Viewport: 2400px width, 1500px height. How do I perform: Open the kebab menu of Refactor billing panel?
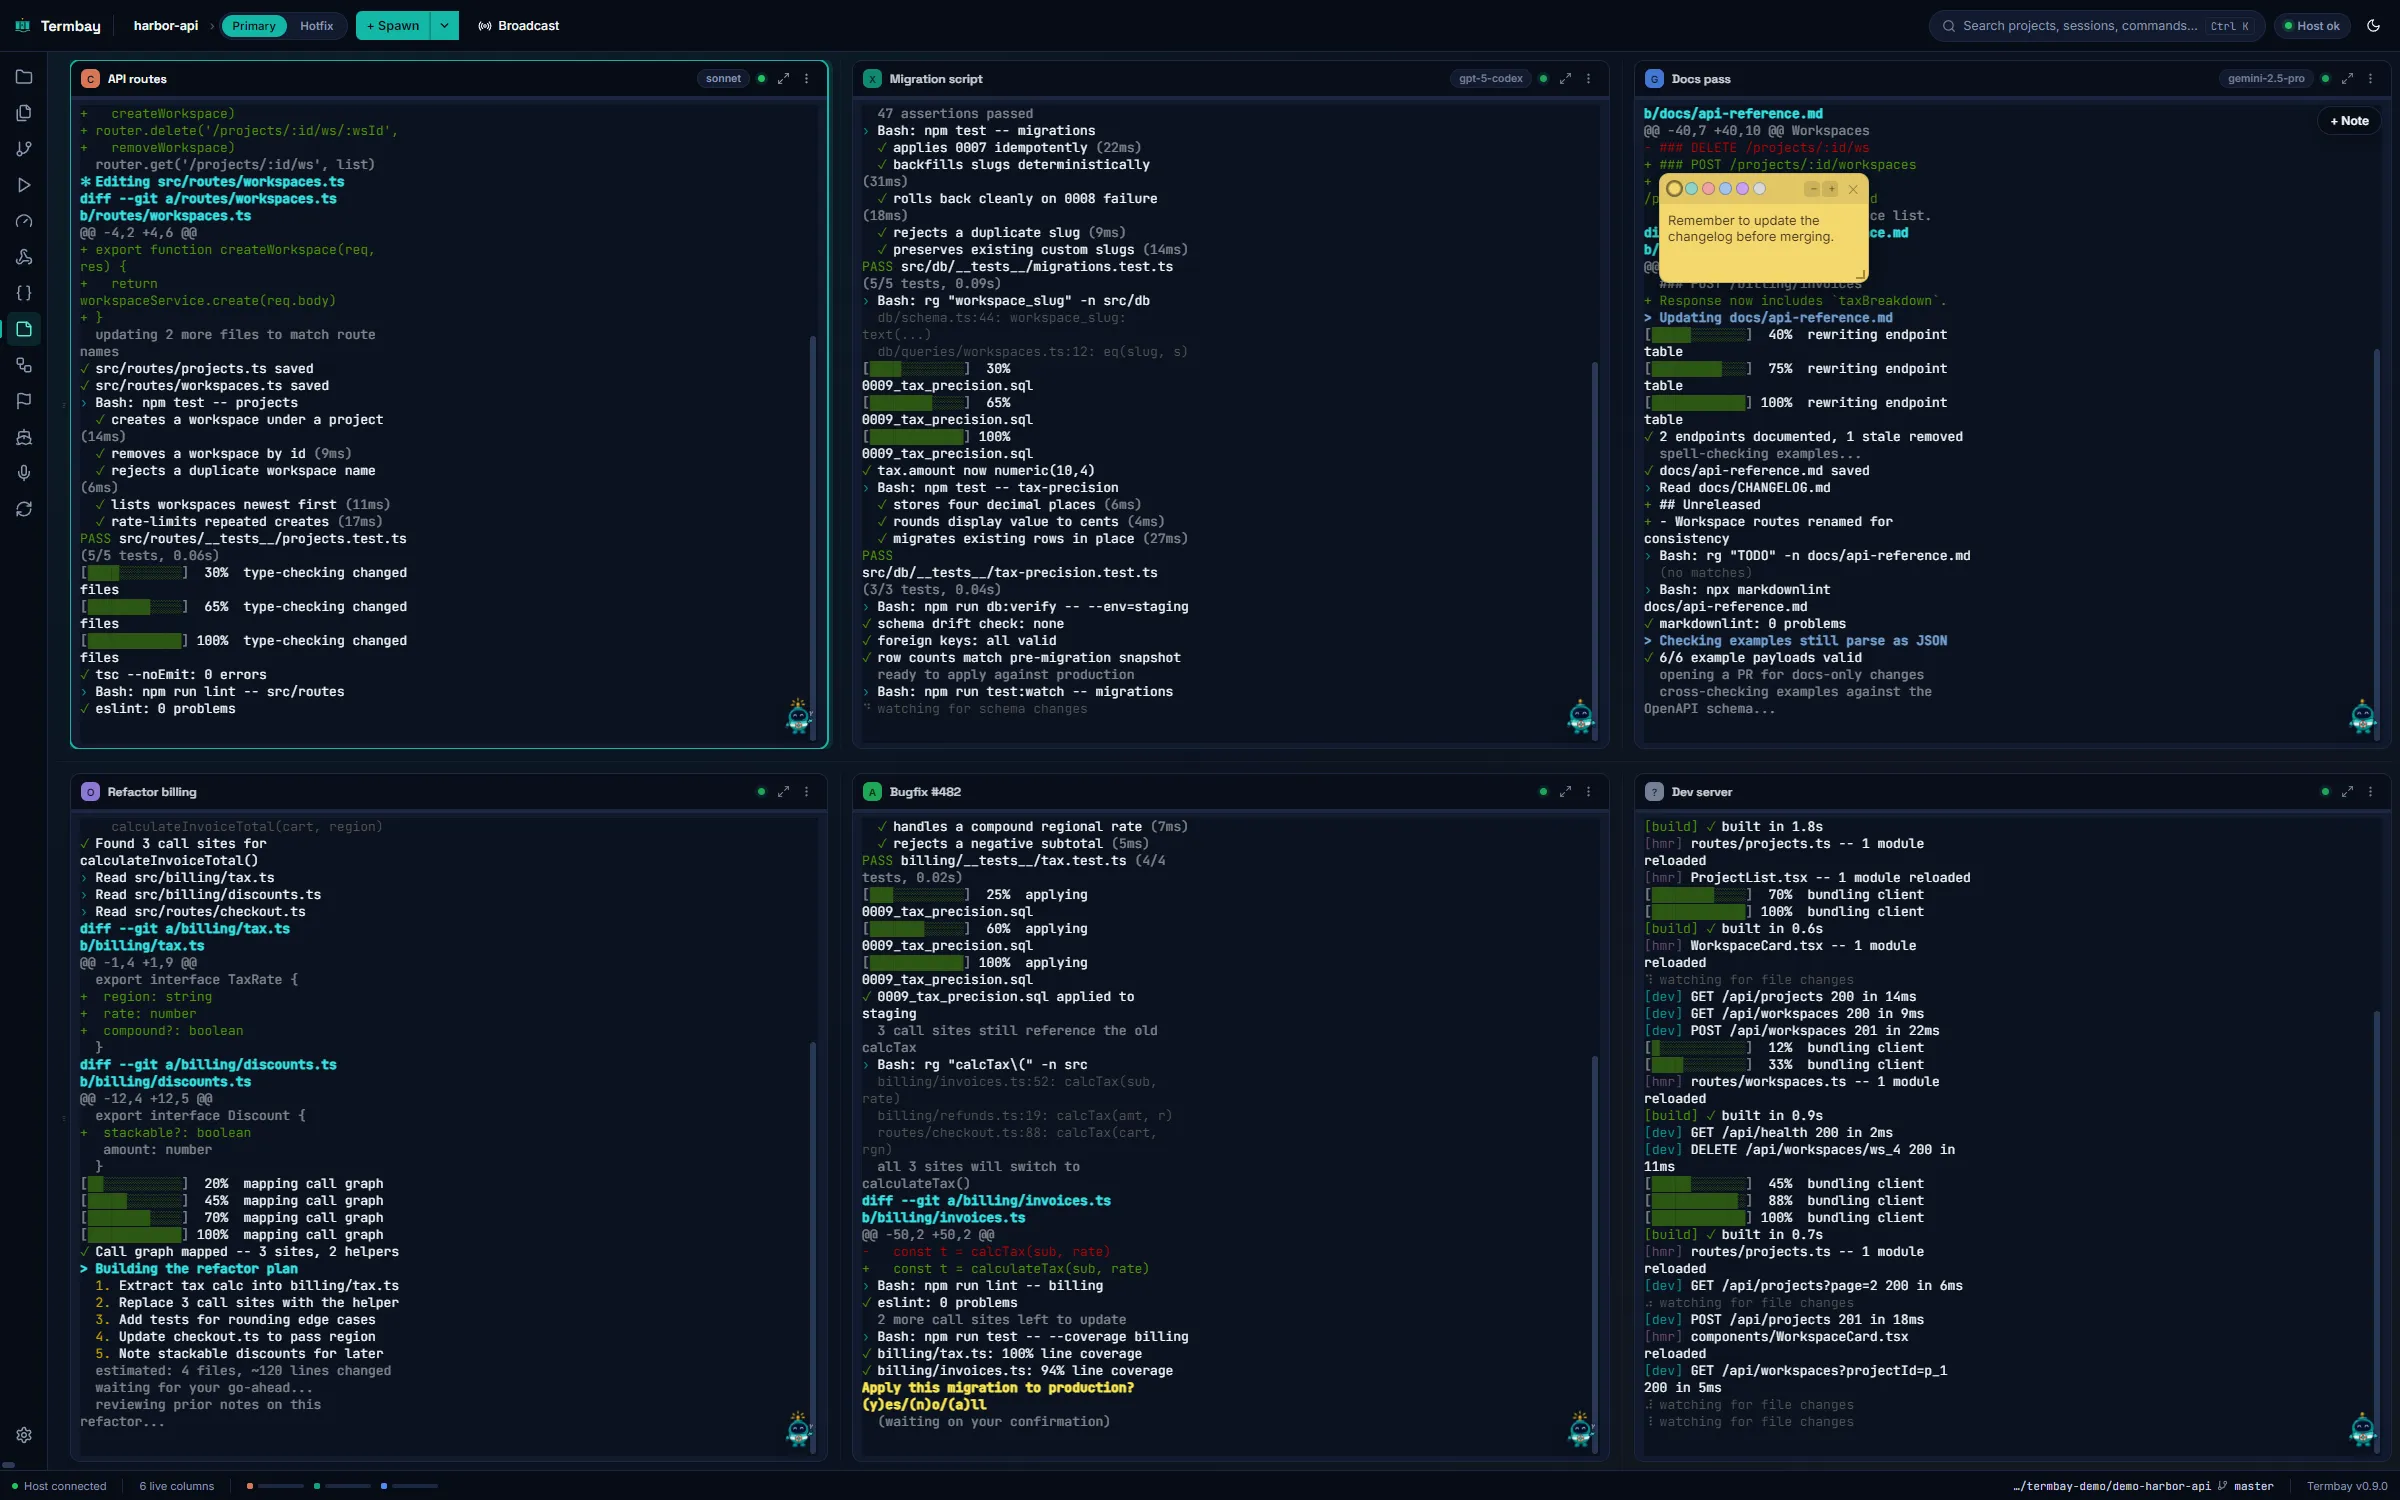[807, 792]
